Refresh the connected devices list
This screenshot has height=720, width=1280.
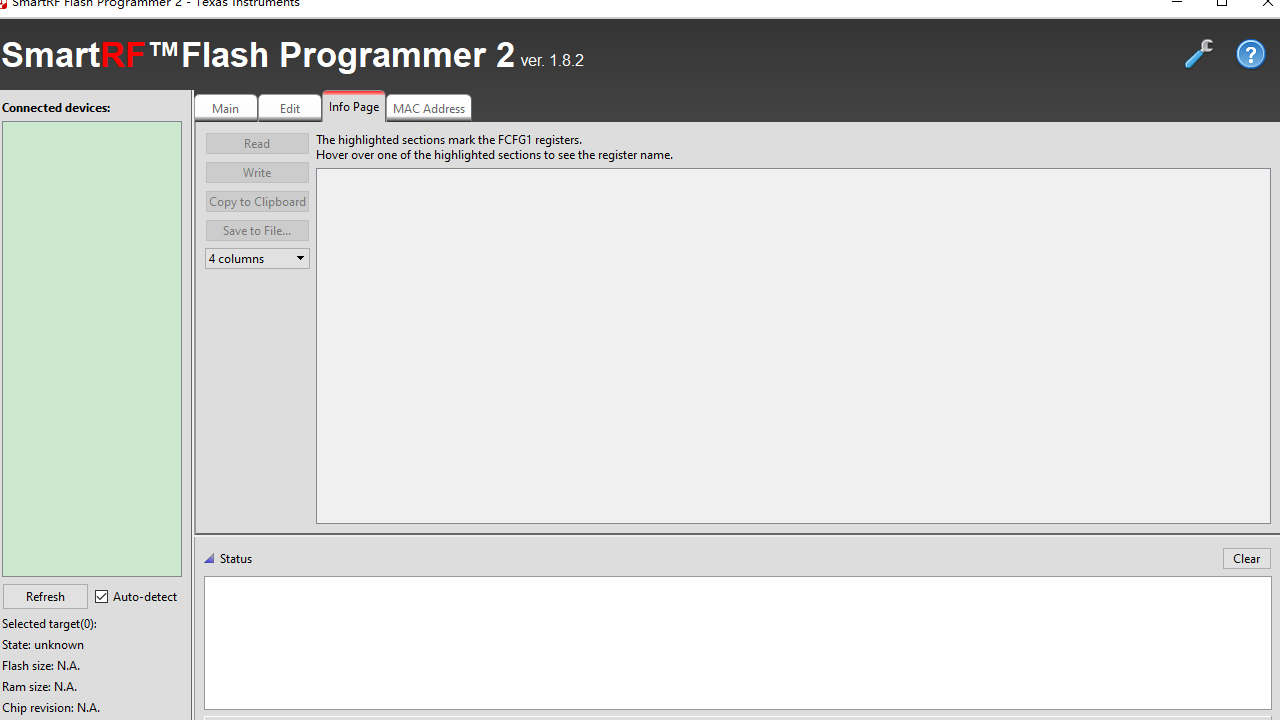coord(45,596)
